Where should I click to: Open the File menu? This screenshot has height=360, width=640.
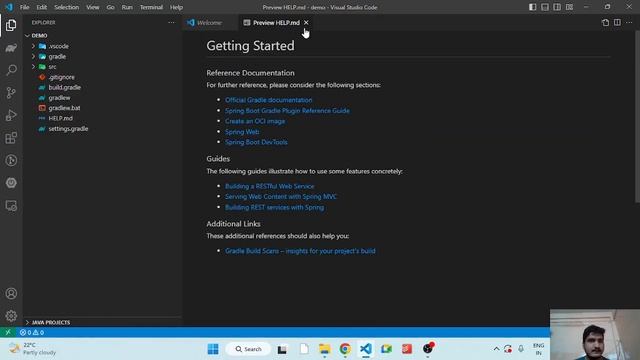pos(24,7)
